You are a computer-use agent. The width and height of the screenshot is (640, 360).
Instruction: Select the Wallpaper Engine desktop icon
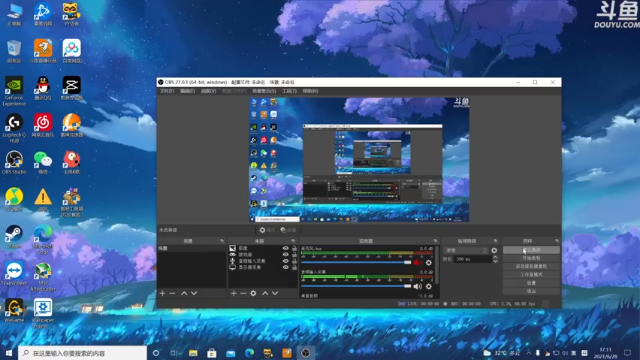pyautogui.click(x=43, y=313)
